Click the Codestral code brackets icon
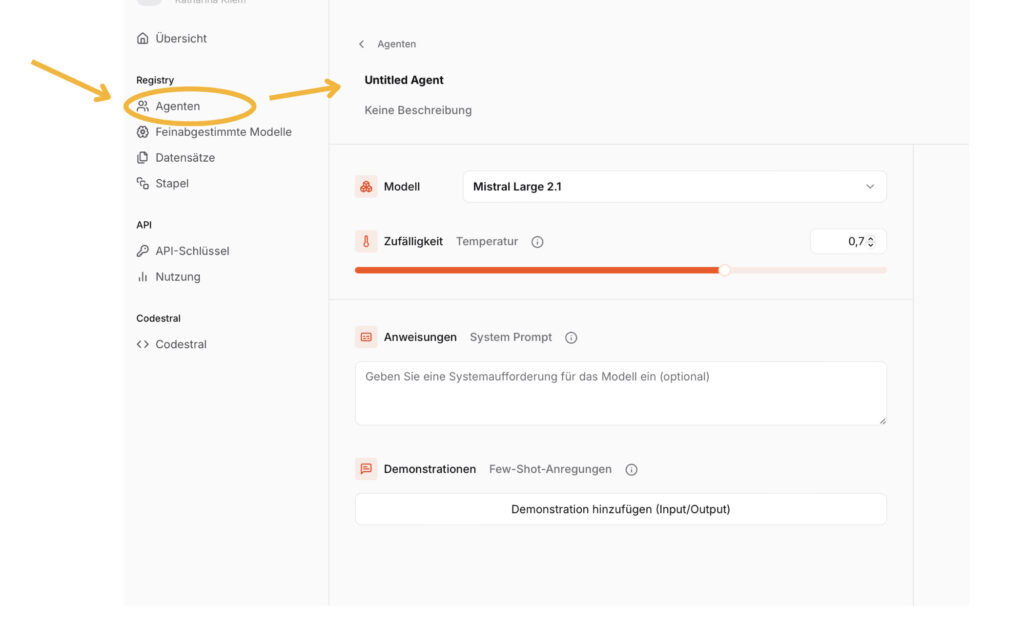This screenshot has width=1024, height=632. pos(143,345)
